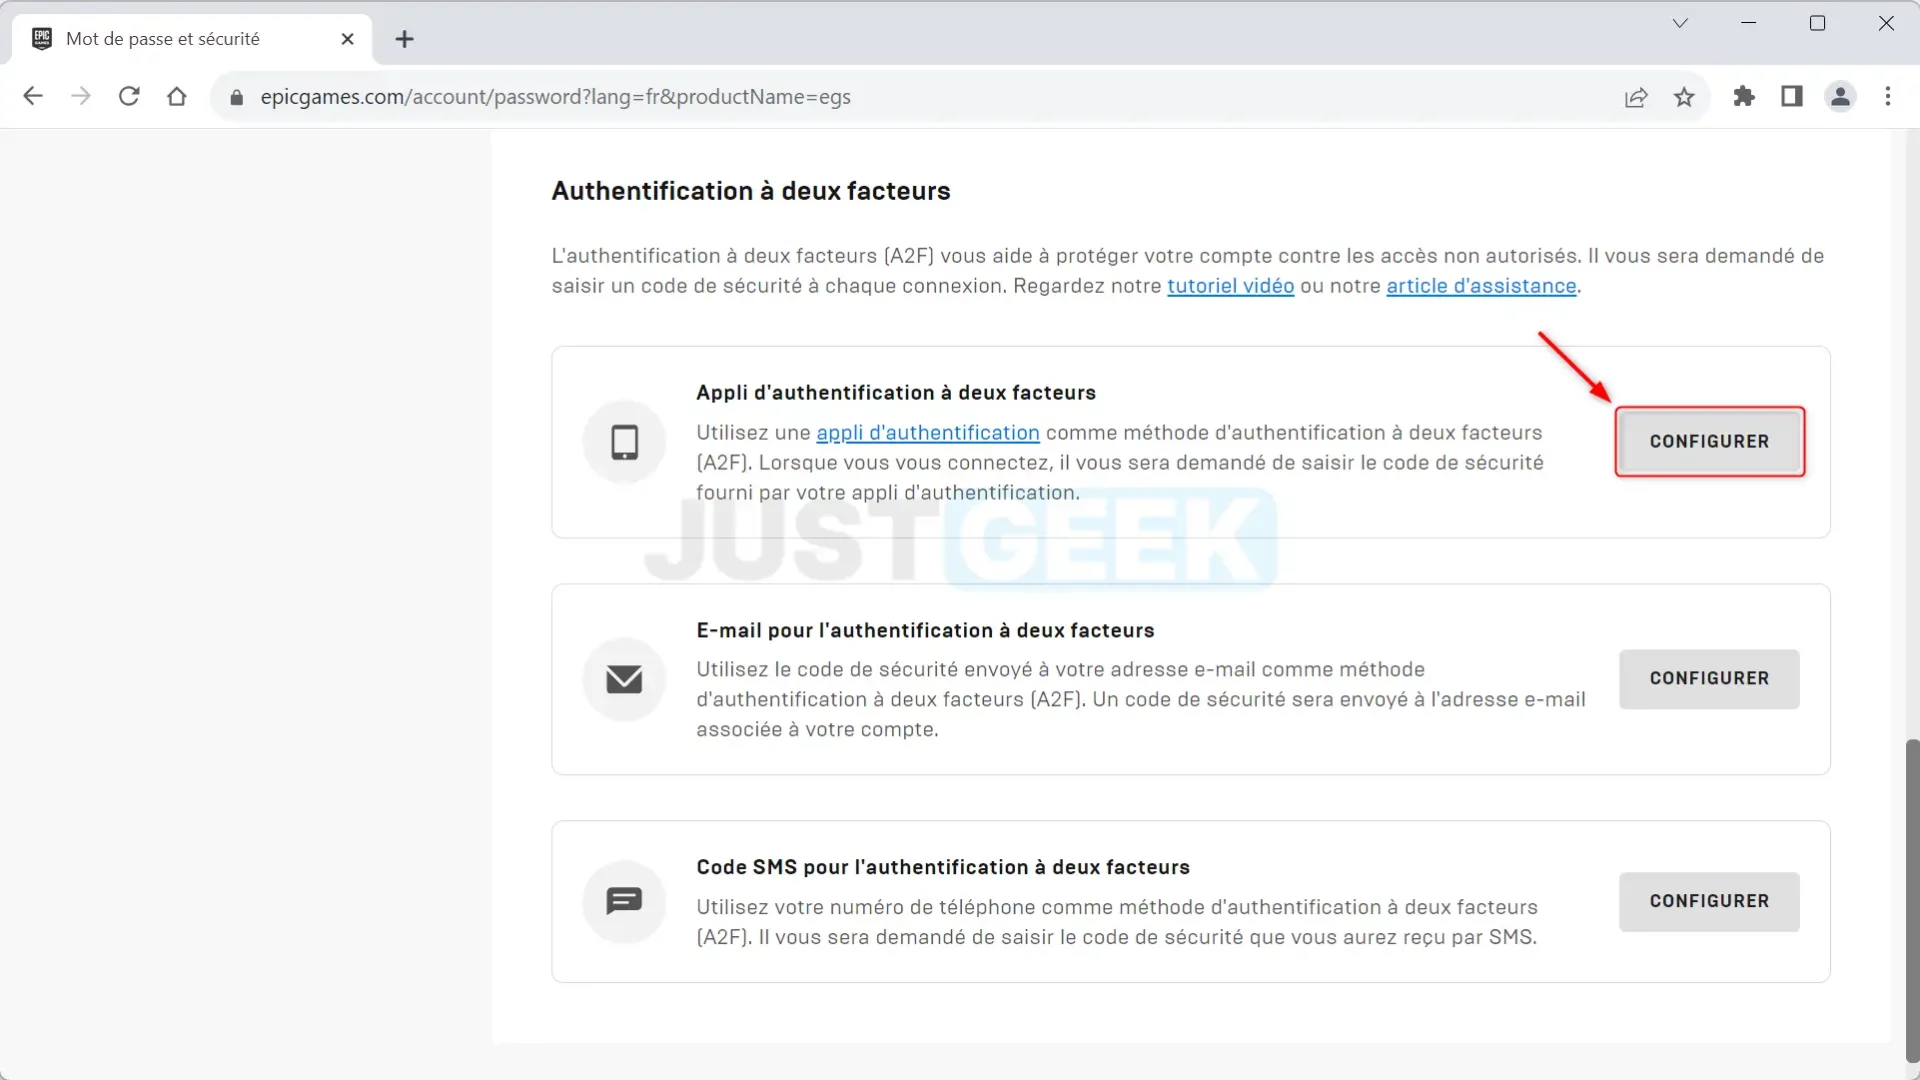
Task: Click the E-mail pour l'authentification title
Action: (925, 630)
